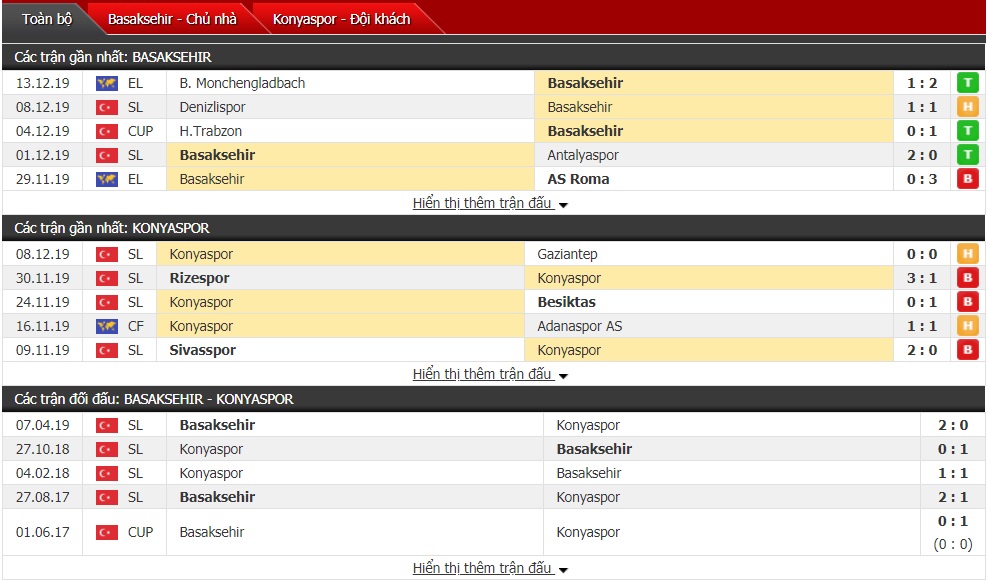Click the 0 : 3 score for AS Roma match
This screenshot has width=988, height=582.
click(x=922, y=179)
